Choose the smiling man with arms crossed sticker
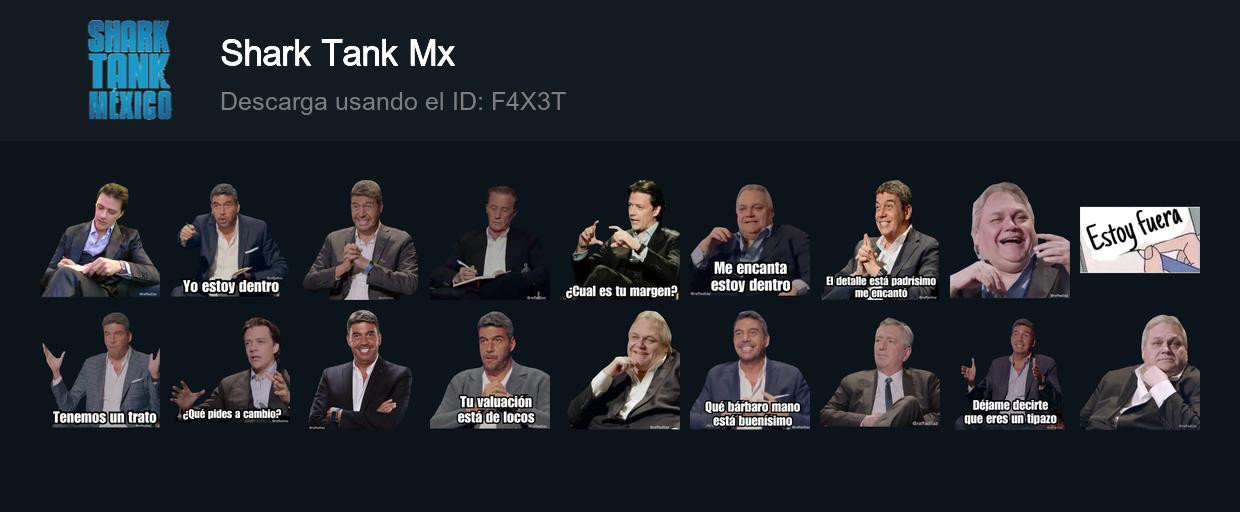The image size is (1240, 512). (x=360, y=369)
